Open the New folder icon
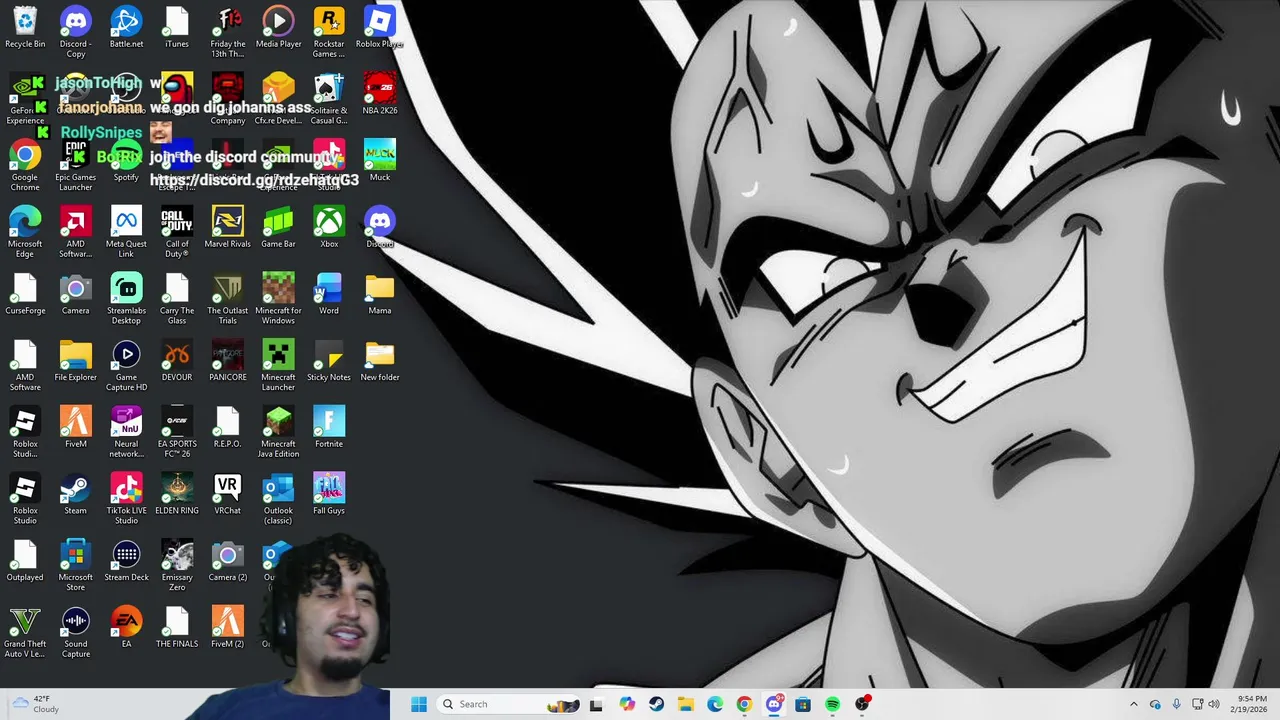 click(x=379, y=361)
